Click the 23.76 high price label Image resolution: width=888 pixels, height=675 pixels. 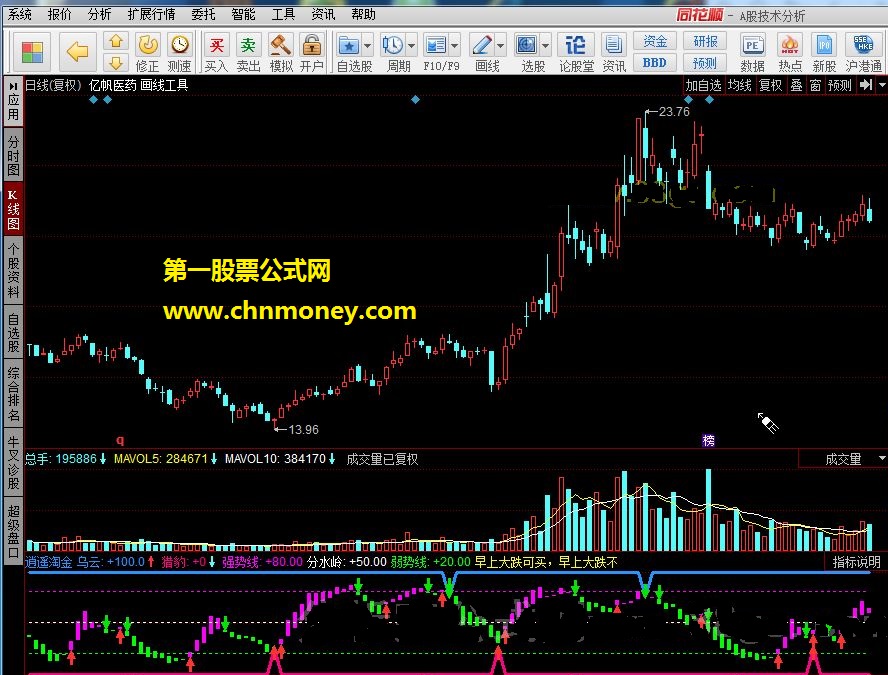[x=674, y=111]
